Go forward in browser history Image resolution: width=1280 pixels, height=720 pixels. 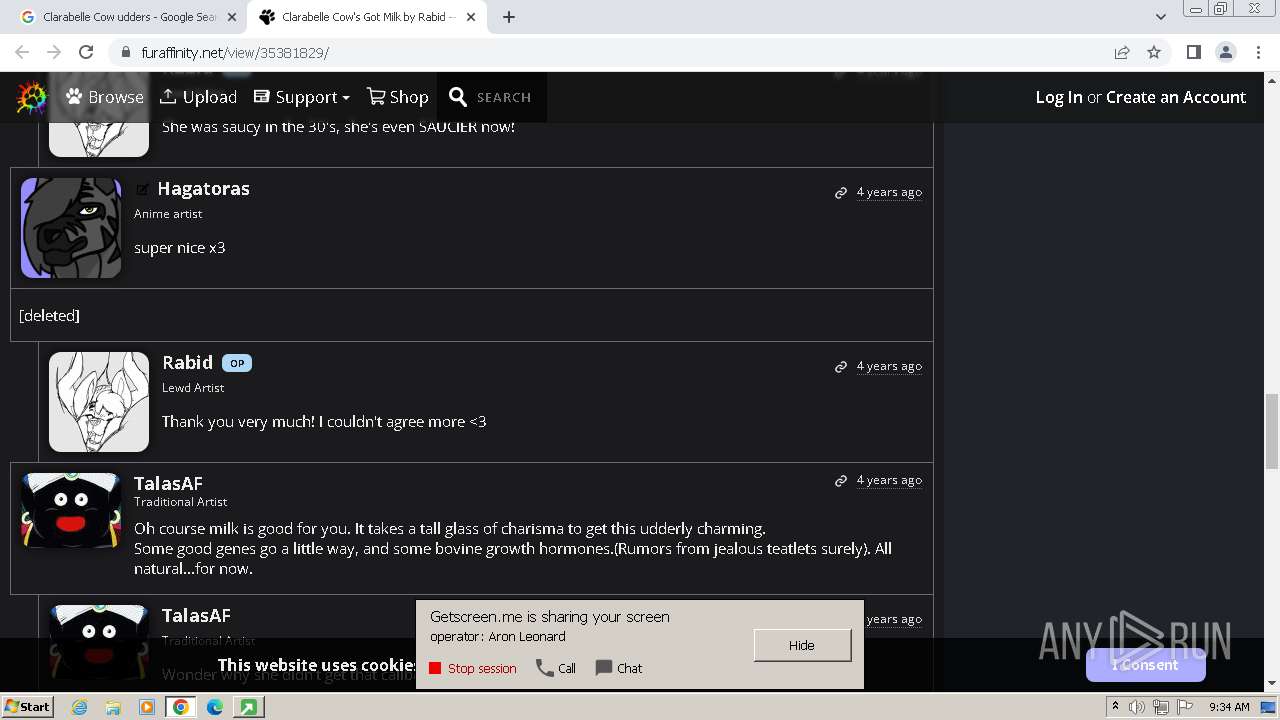pyautogui.click(x=54, y=52)
